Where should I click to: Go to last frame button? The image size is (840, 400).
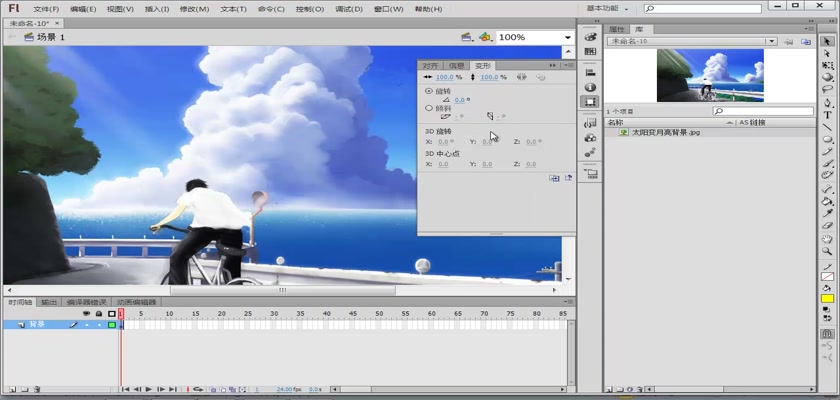[173, 389]
